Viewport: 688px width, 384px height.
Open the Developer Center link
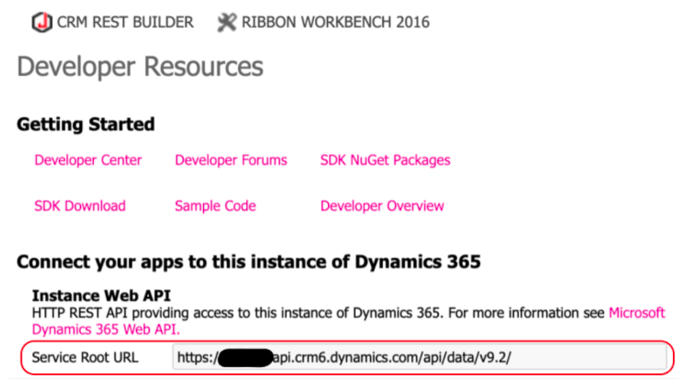(88, 160)
